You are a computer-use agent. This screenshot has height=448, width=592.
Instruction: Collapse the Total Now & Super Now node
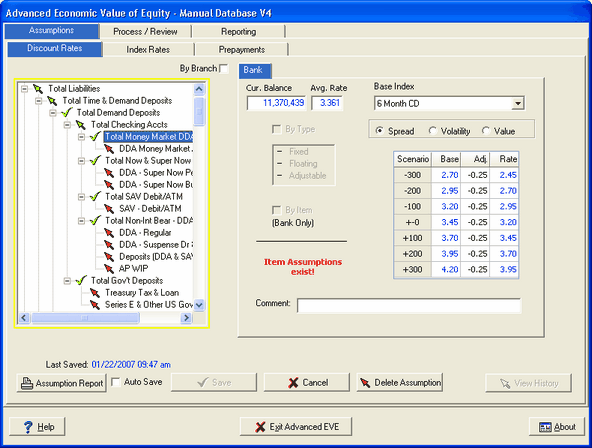(x=81, y=161)
